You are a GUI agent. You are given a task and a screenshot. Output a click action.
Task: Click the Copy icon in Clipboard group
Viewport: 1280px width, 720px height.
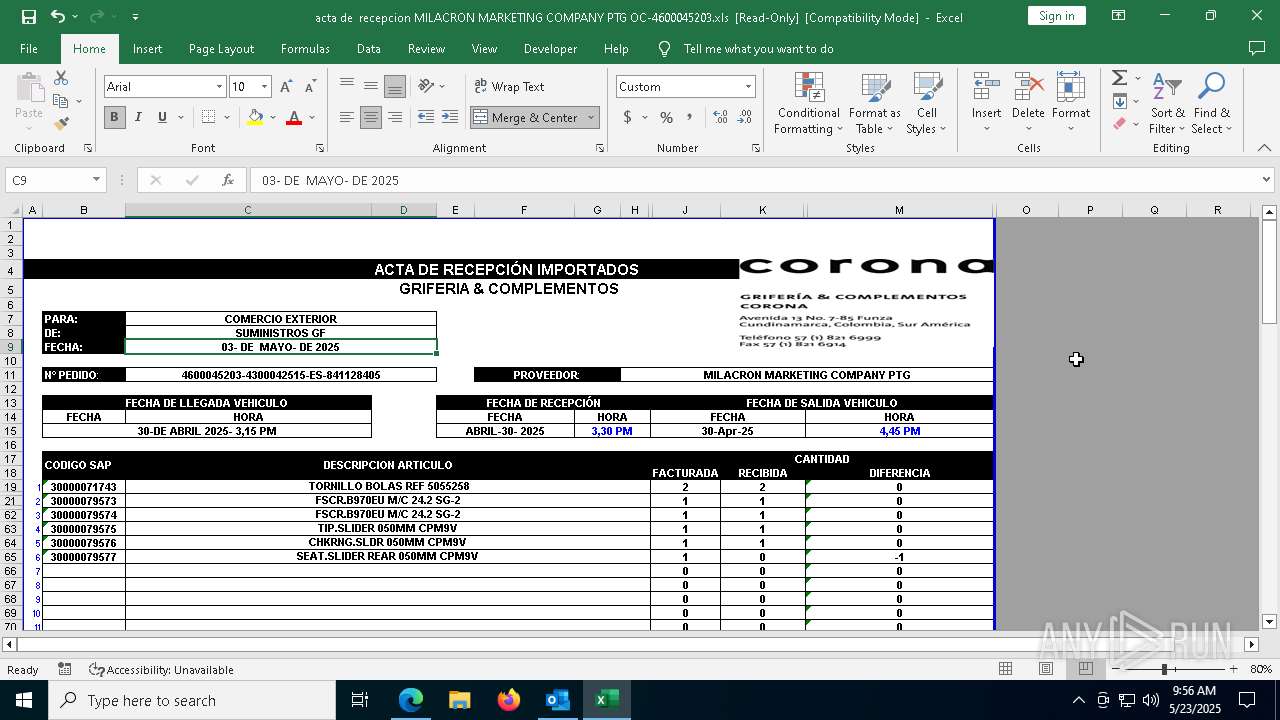(61, 101)
